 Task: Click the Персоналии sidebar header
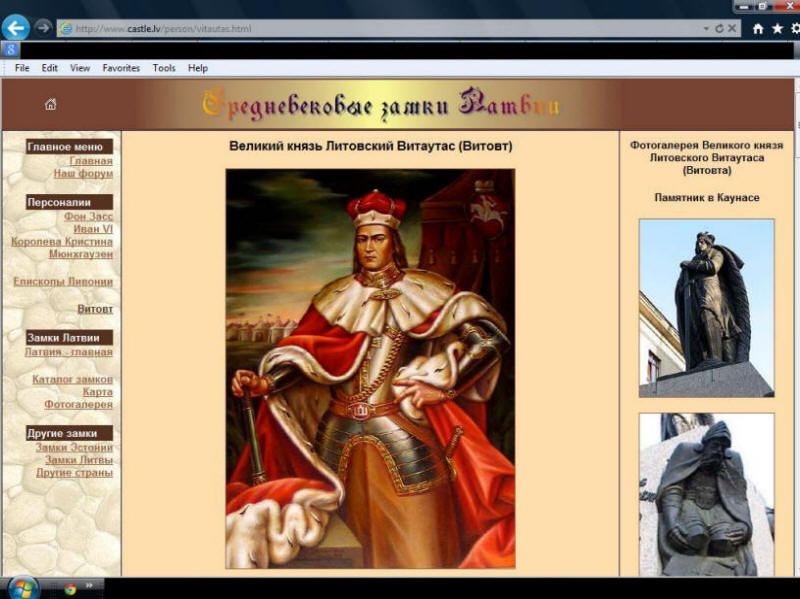tap(69, 202)
